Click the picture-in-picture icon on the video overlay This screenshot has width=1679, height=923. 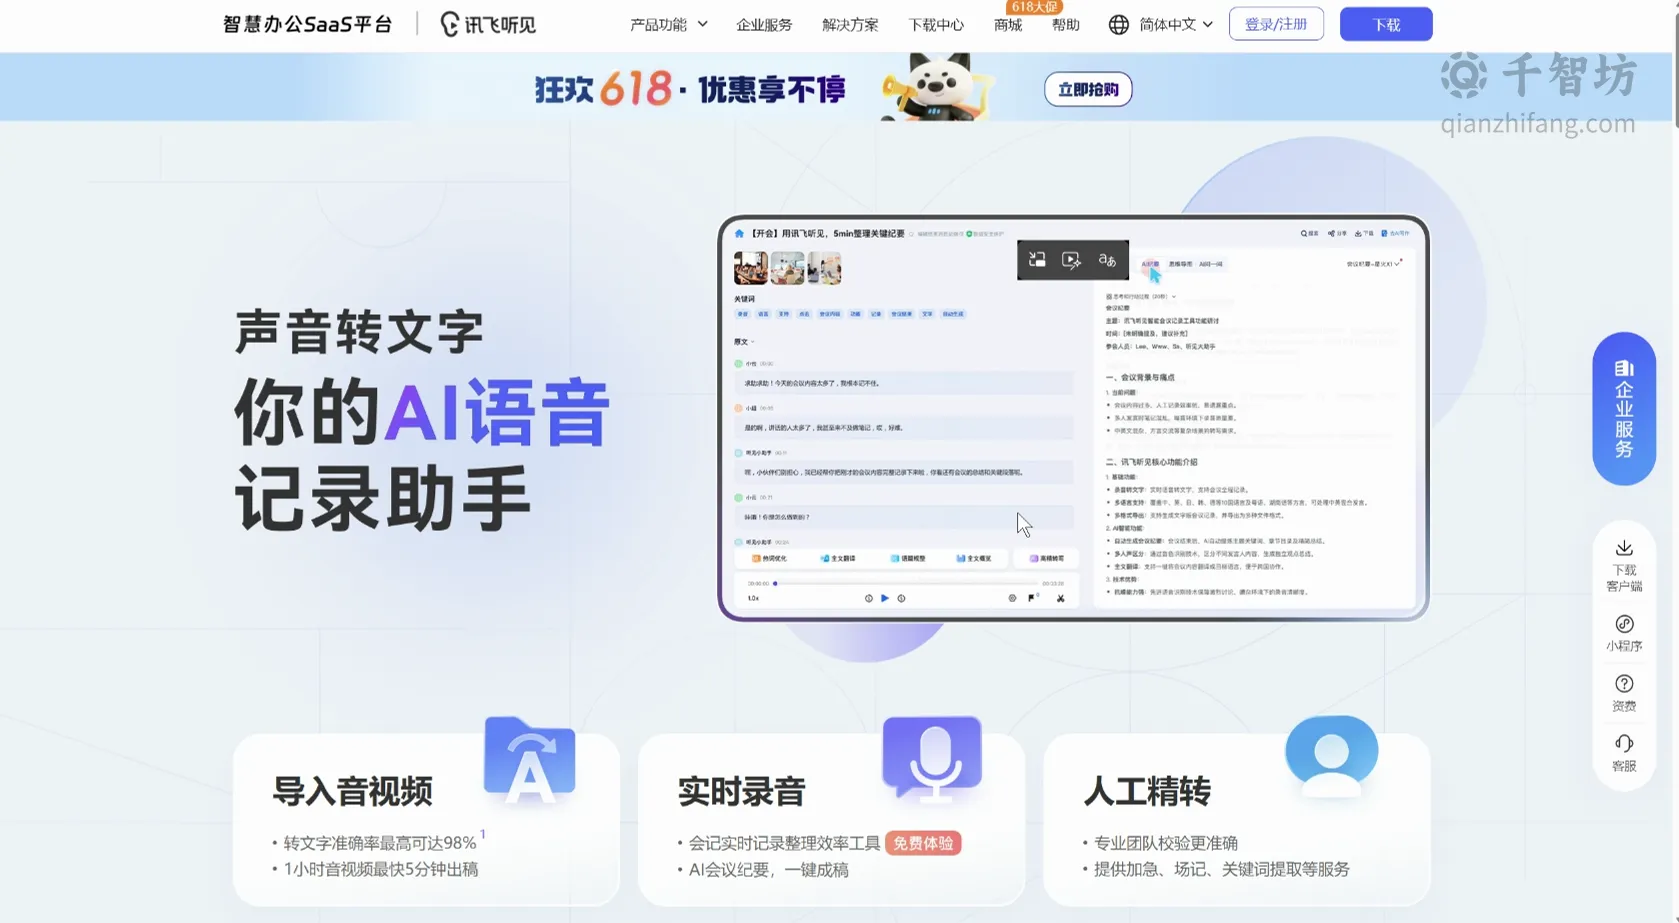tap(1037, 260)
